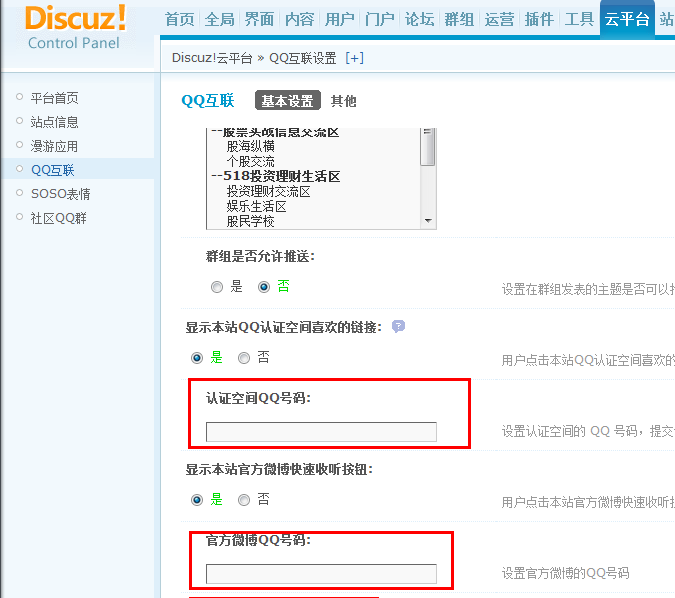Select 娱乐生活区 in the forum list
675x598 pixels.
257,207
